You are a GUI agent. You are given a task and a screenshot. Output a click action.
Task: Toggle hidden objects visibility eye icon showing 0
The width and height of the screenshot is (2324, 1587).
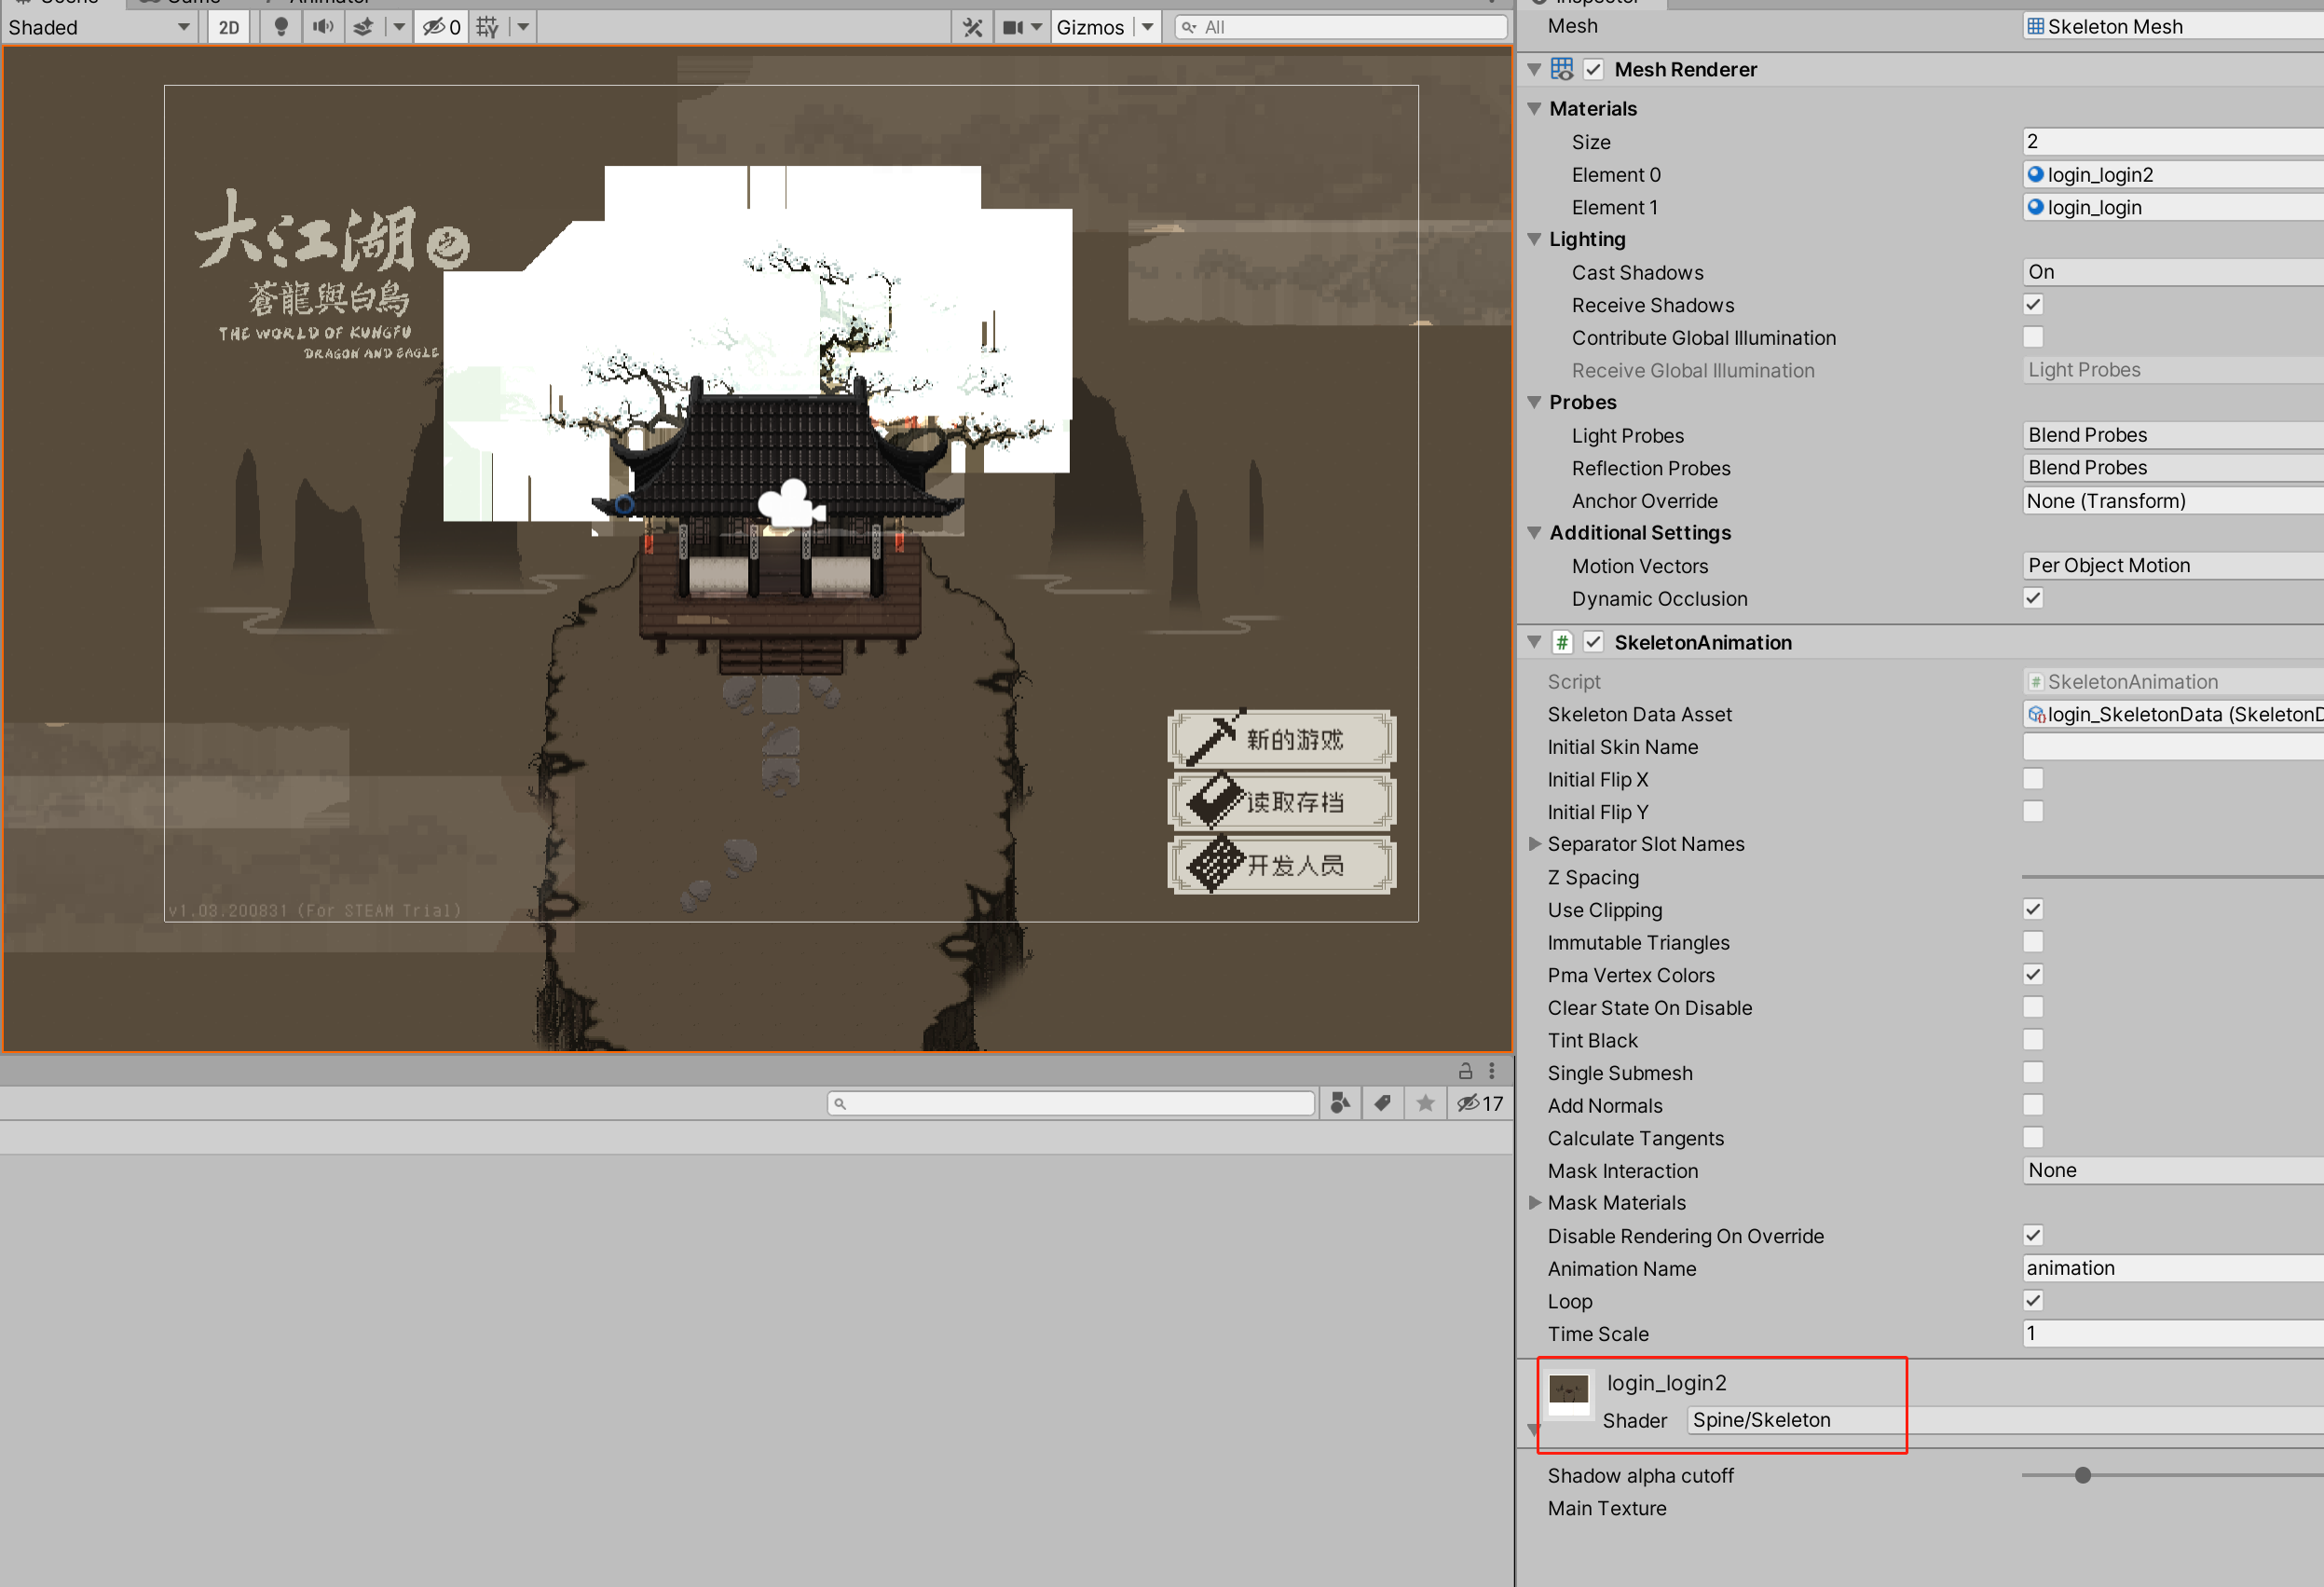coord(441,27)
